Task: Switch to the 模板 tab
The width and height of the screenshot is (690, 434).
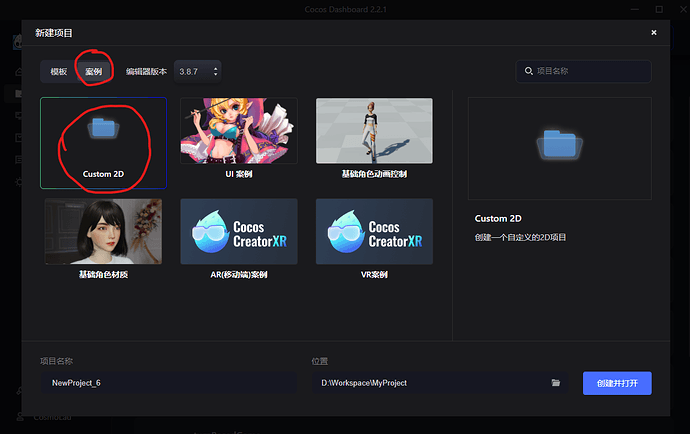Action: click(59, 71)
